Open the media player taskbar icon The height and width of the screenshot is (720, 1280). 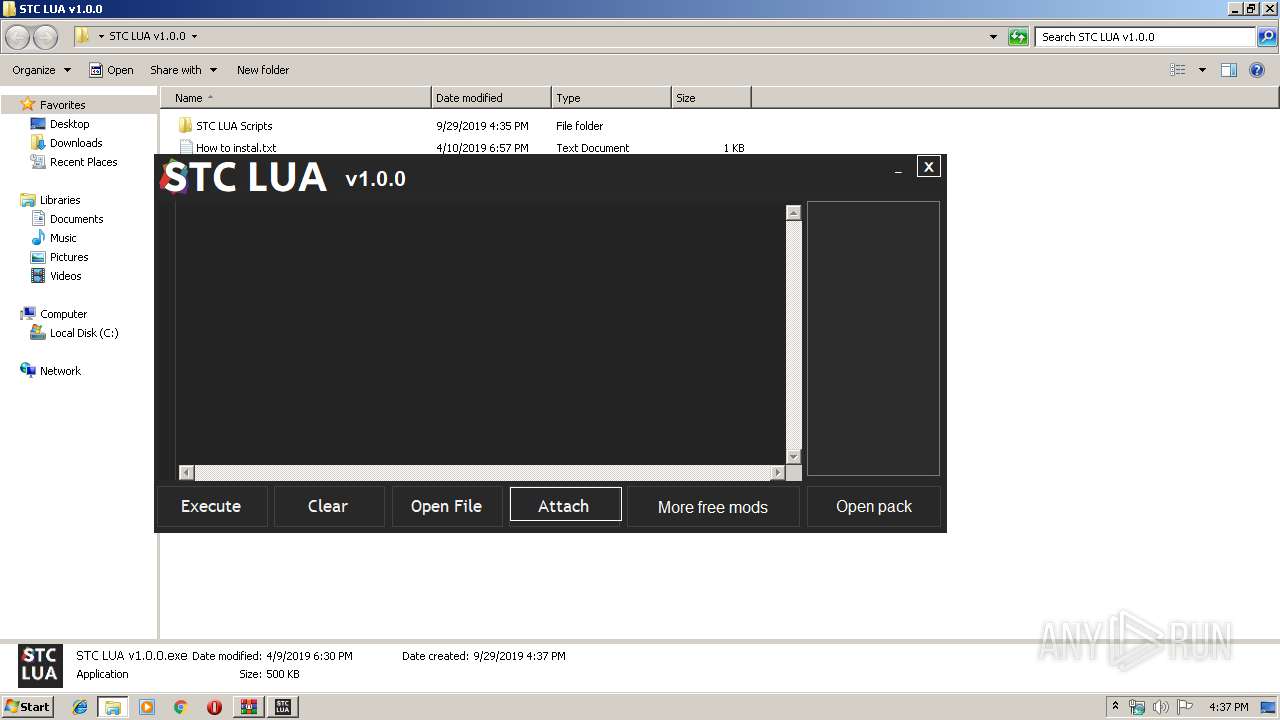point(147,707)
